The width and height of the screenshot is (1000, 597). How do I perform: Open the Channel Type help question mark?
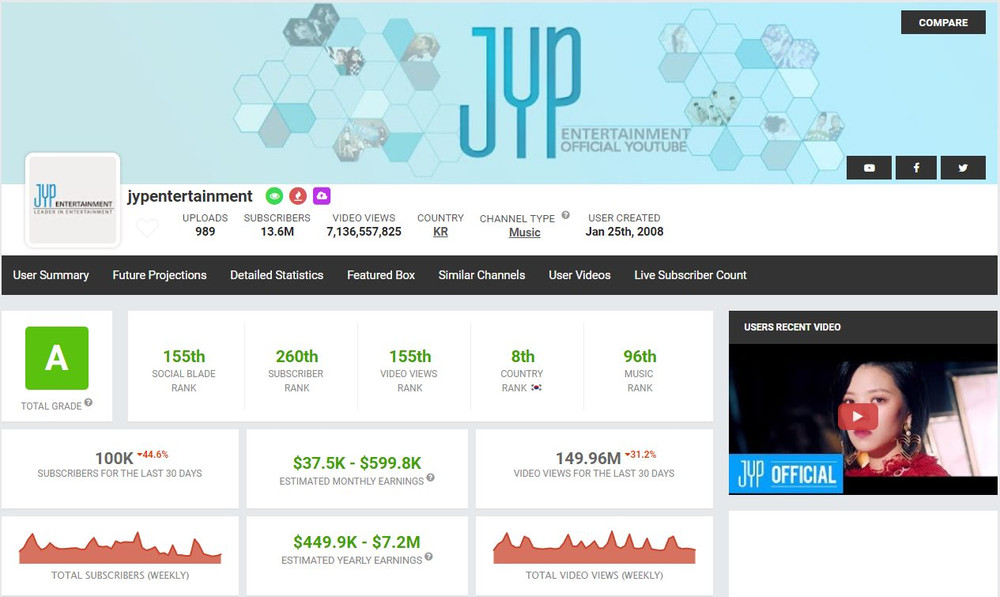565,216
